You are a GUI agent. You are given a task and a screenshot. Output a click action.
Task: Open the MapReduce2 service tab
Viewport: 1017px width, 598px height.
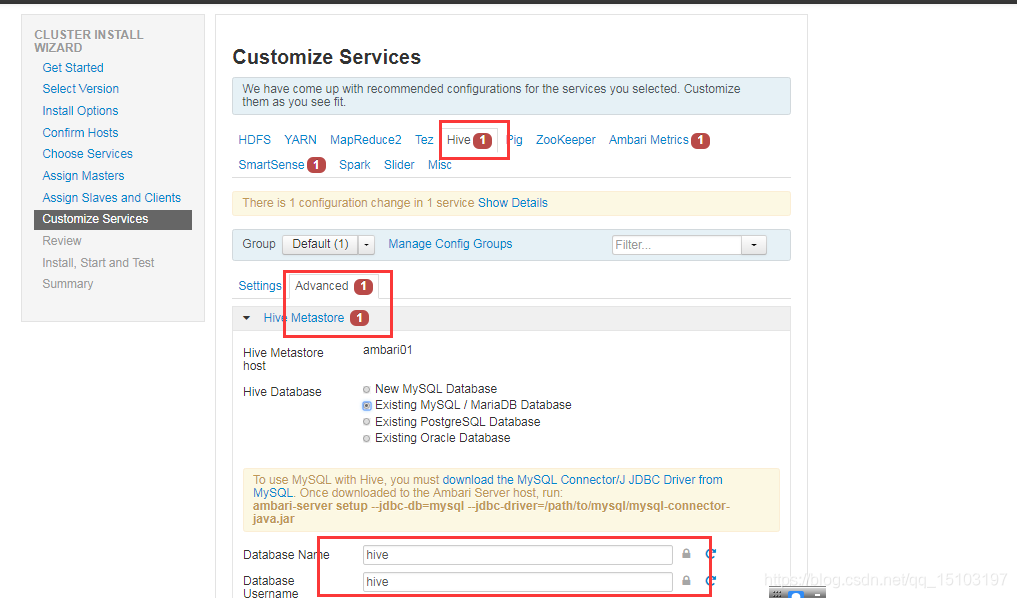coord(366,139)
